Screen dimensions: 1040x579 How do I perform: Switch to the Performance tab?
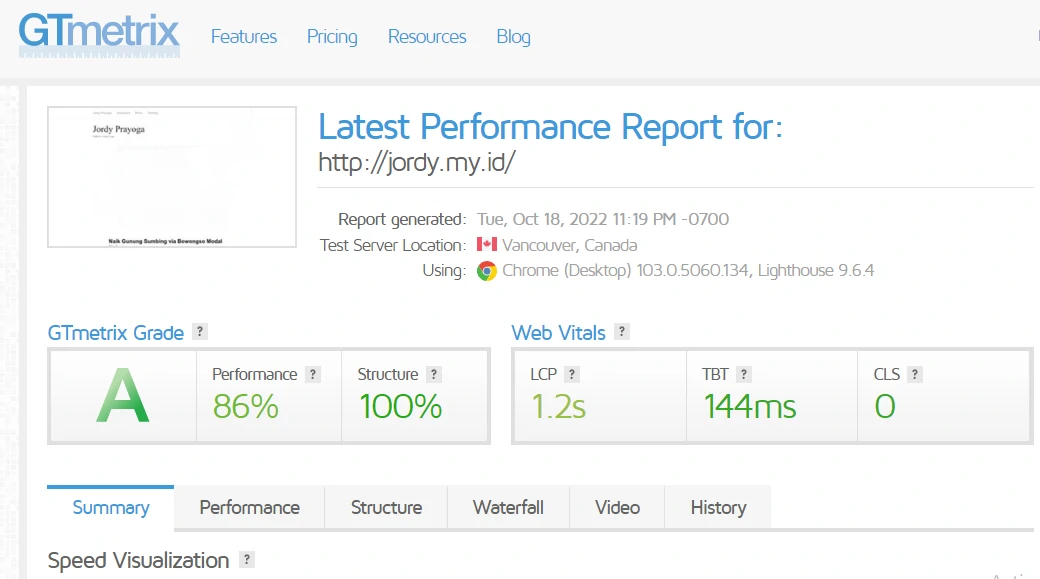click(249, 507)
